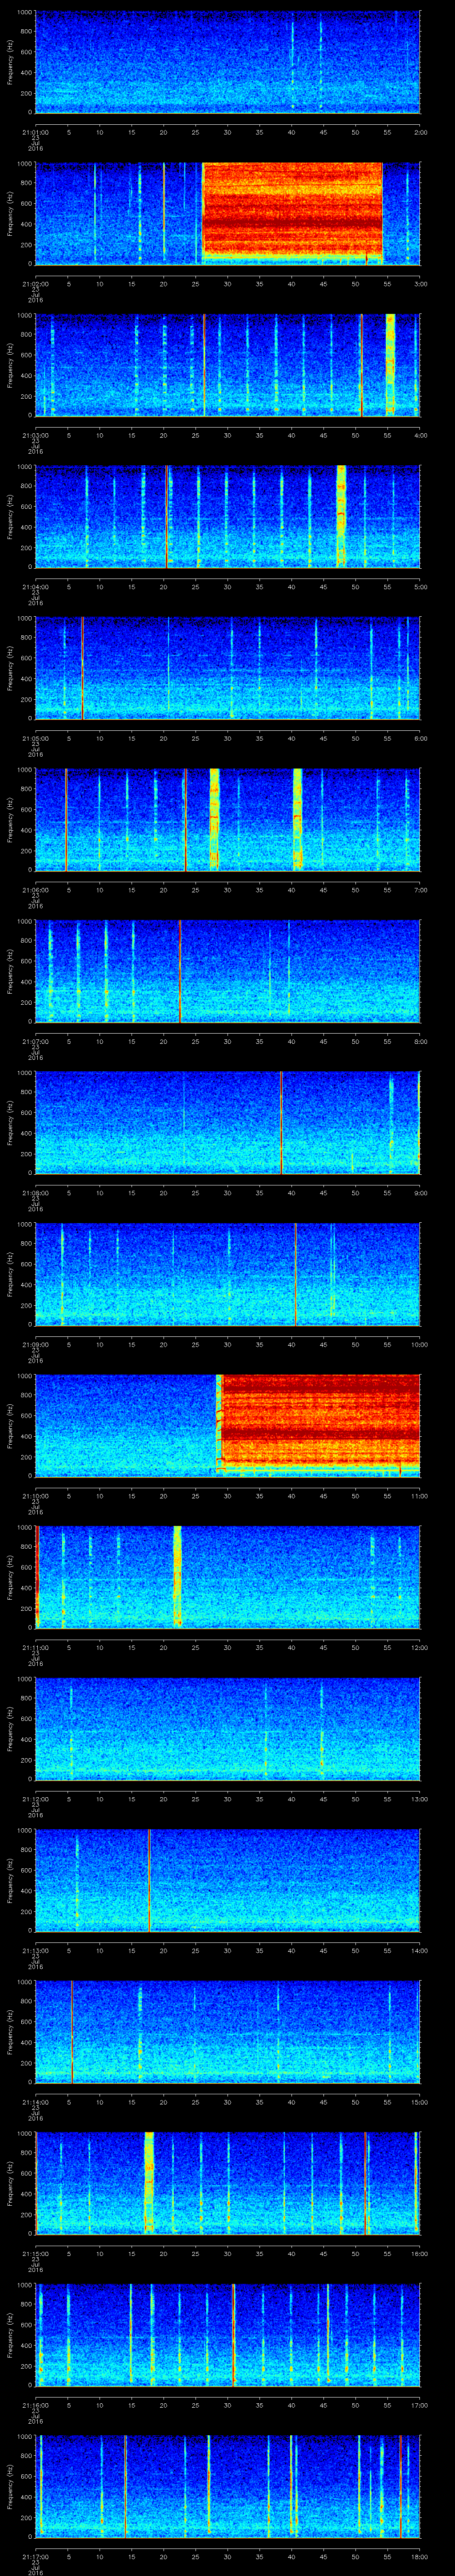Click the 21:07:00 start time label
This screenshot has height=2576, width=455.
(35, 1041)
